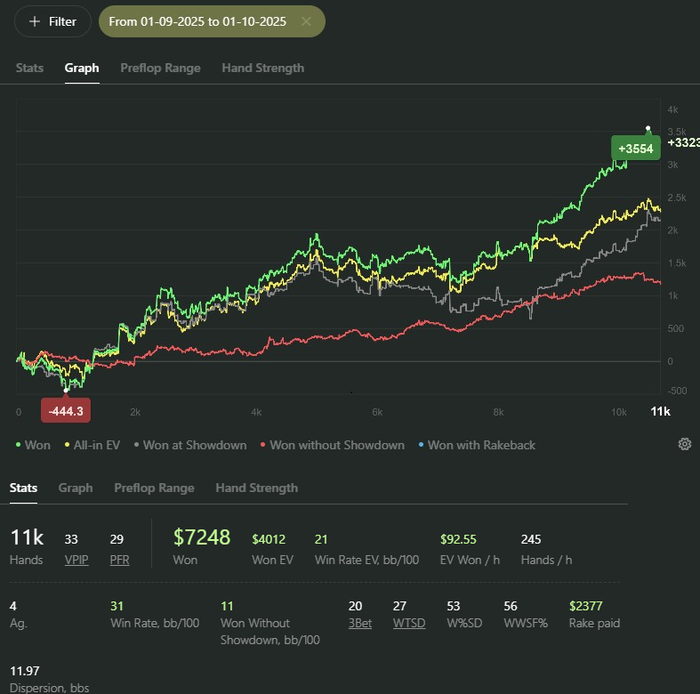Click the plus Filter button
Screen dimensions: 700x694
click(x=53, y=21)
